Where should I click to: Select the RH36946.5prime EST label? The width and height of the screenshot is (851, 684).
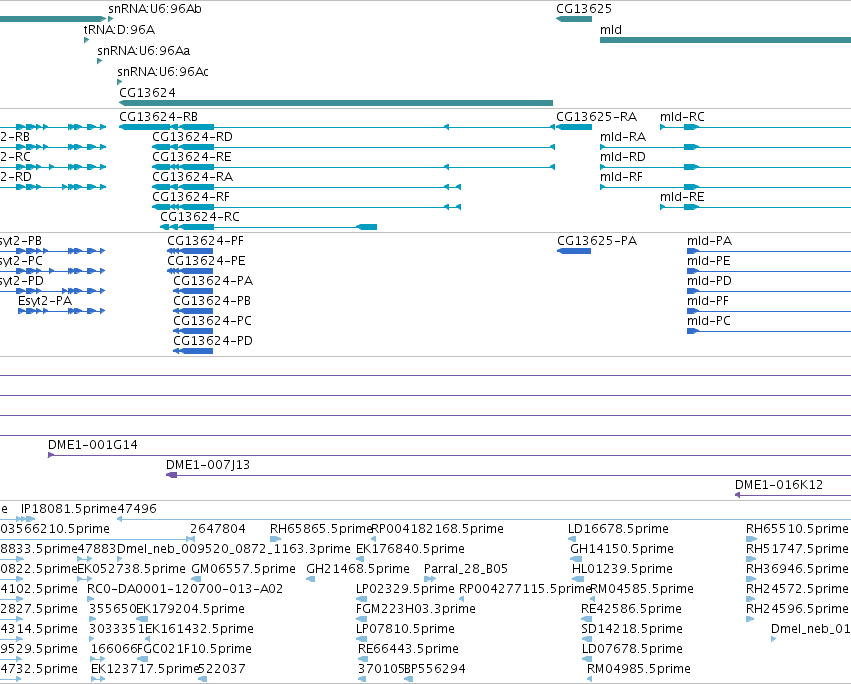797,569
